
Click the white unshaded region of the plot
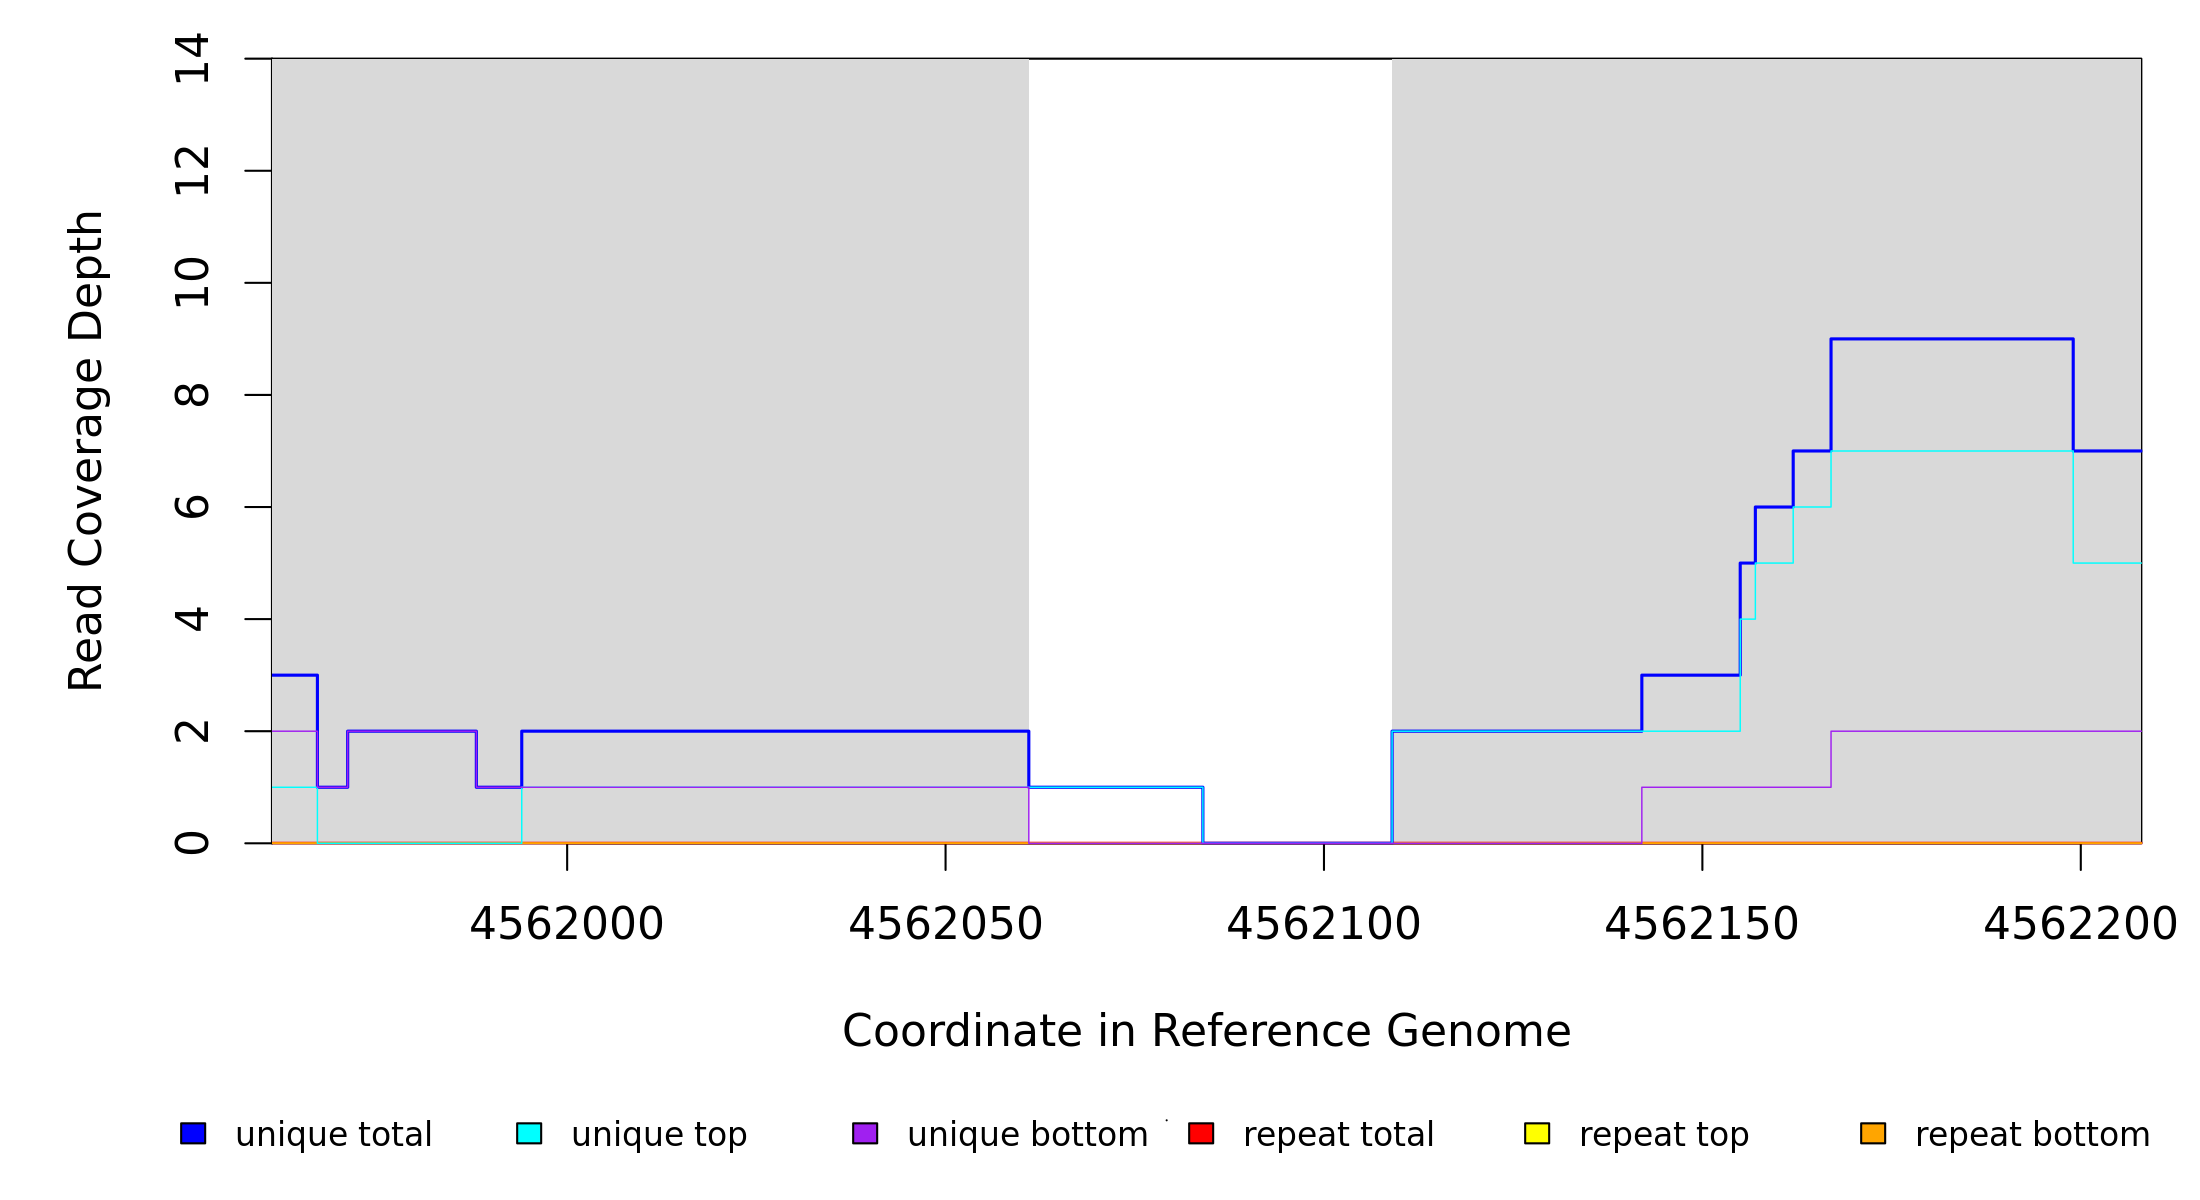(x=1210, y=400)
